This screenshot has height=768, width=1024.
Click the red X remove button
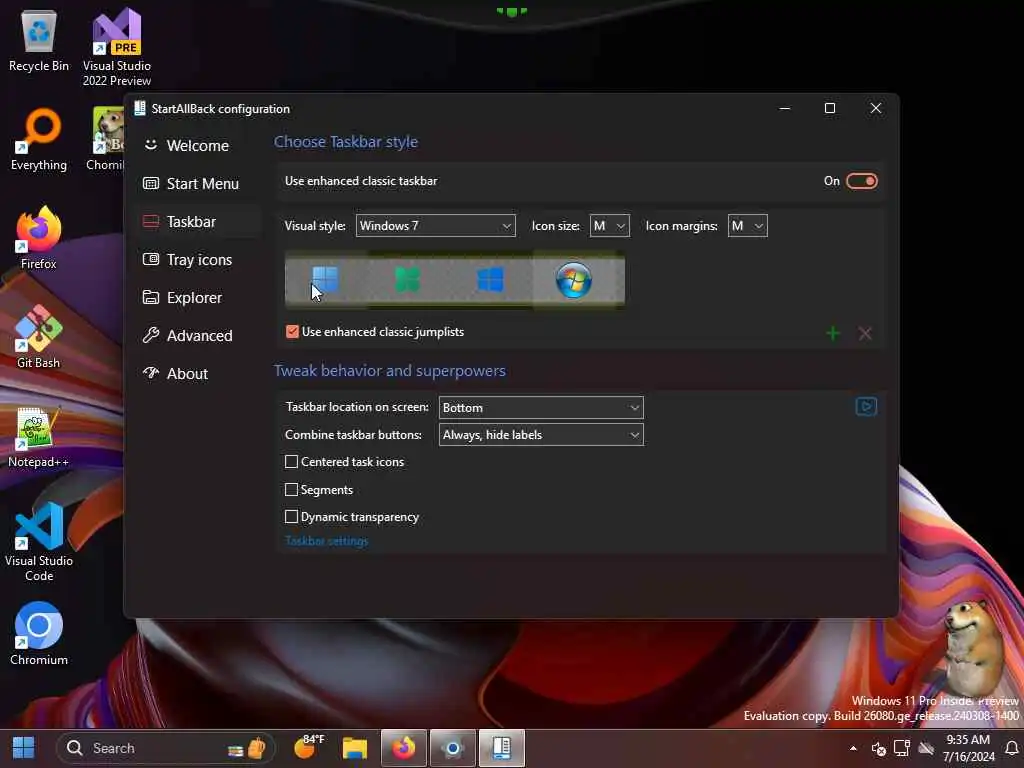865,334
